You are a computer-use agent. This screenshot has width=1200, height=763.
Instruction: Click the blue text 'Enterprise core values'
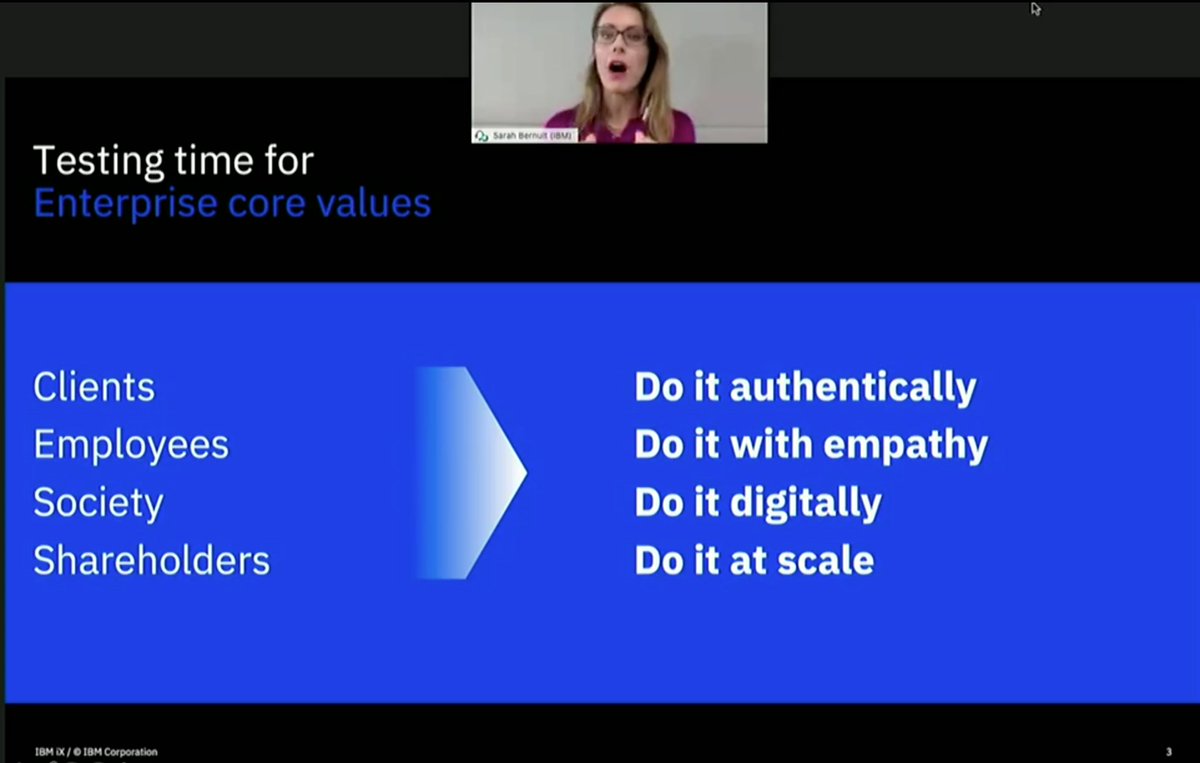tap(231, 203)
